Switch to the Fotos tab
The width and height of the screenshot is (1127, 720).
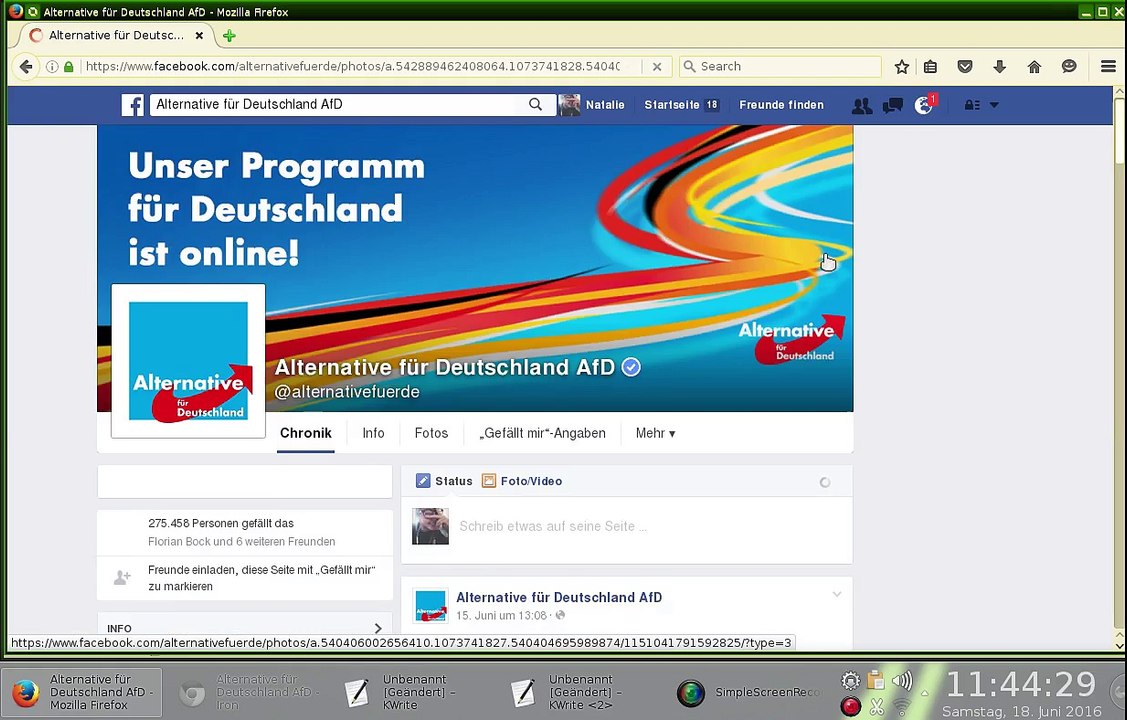431,433
